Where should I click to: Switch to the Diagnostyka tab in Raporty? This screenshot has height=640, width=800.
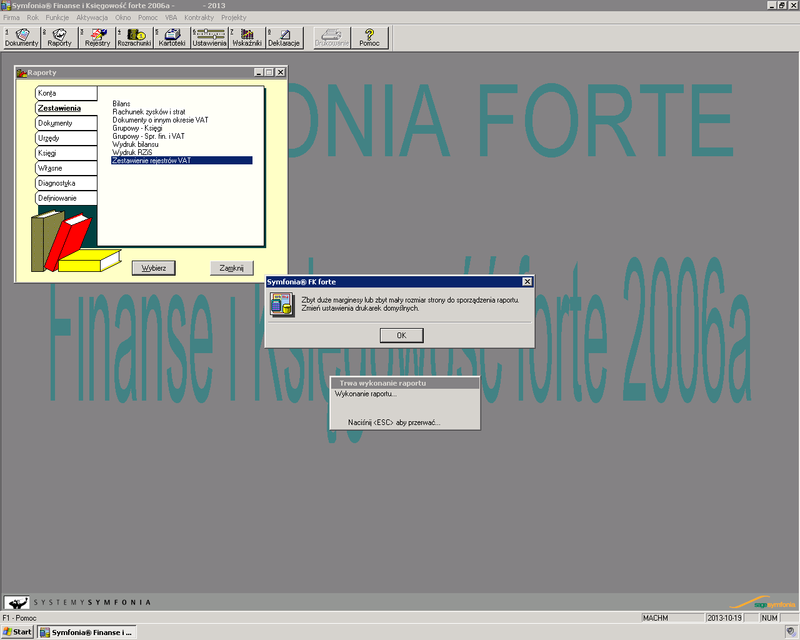point(66,183)
